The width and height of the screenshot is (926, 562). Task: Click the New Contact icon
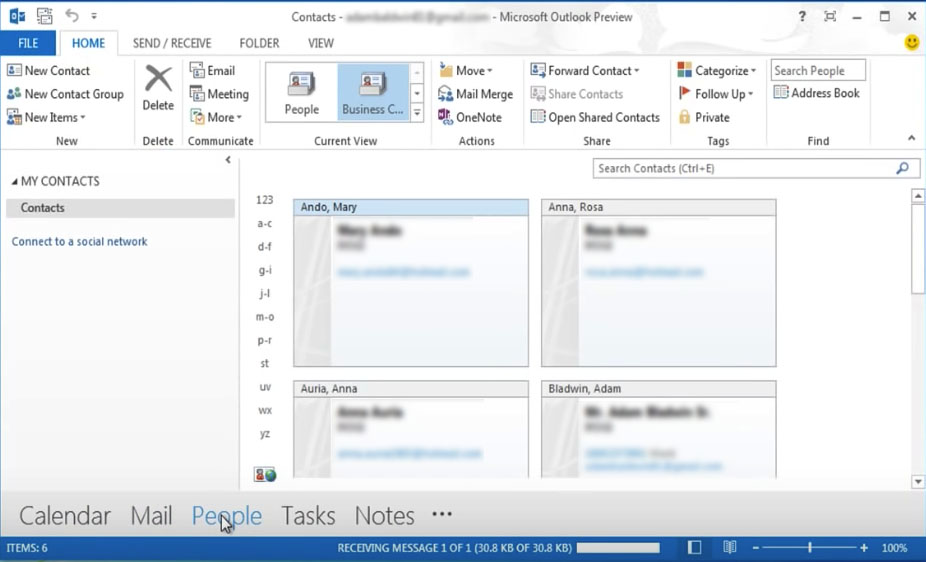pyautogui.click(x=14, y=70)
